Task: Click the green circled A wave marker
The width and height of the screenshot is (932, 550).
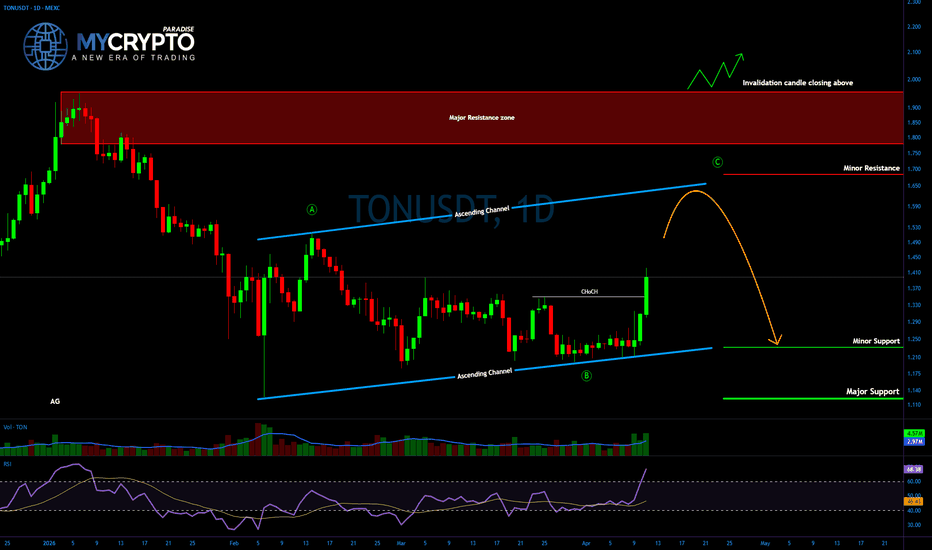Action: click(312, 210)
